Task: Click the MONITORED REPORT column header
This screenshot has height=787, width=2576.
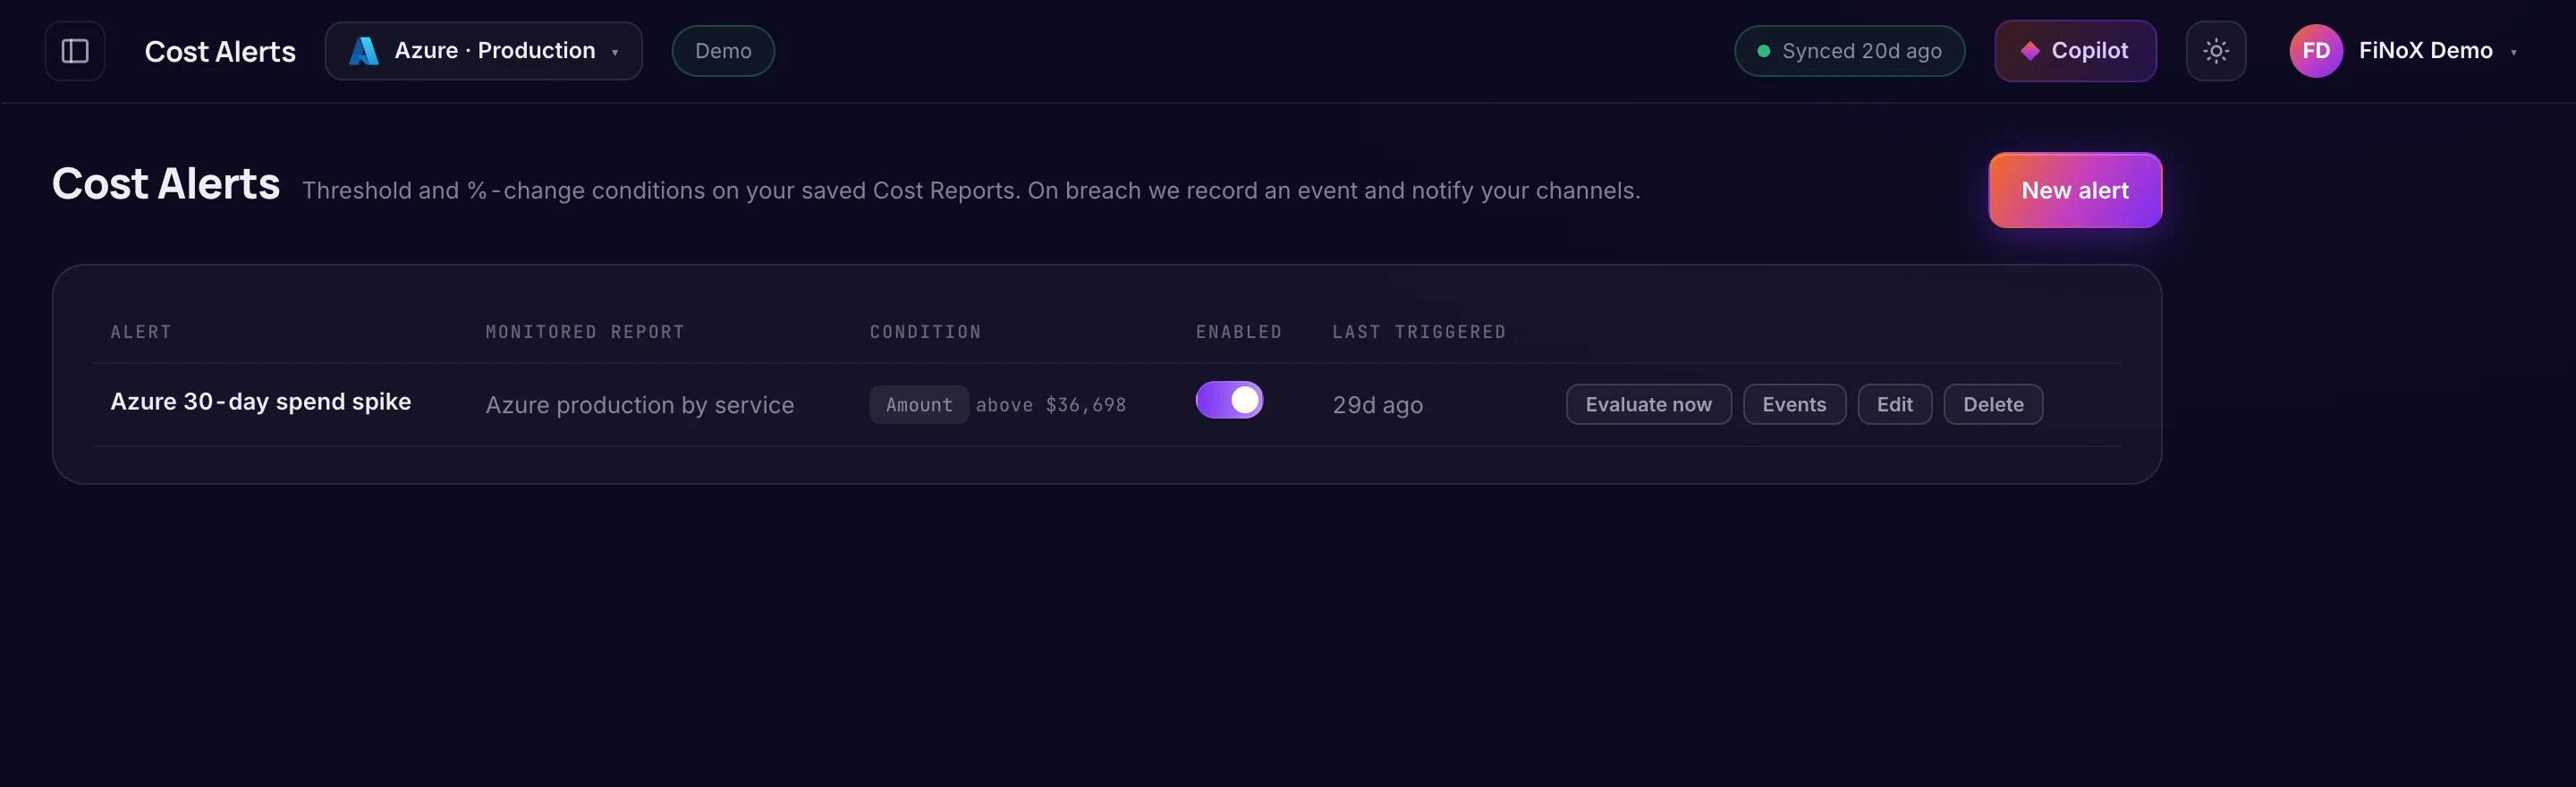Action: pos(585,332)
